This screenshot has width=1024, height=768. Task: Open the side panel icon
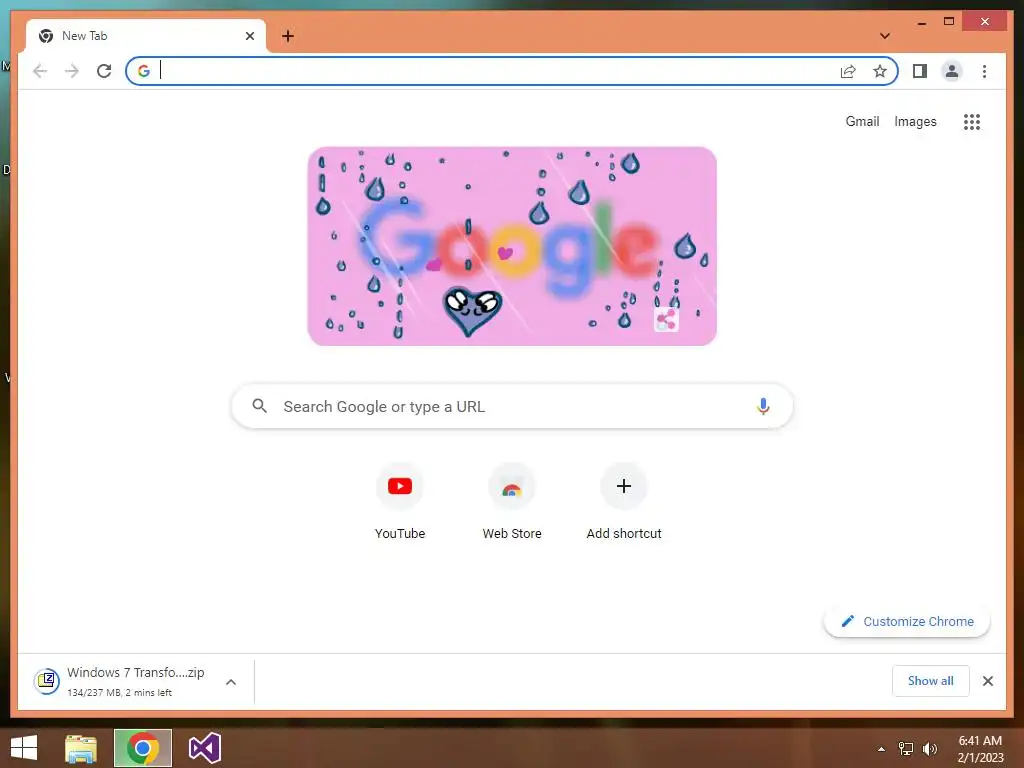point(920,71)
